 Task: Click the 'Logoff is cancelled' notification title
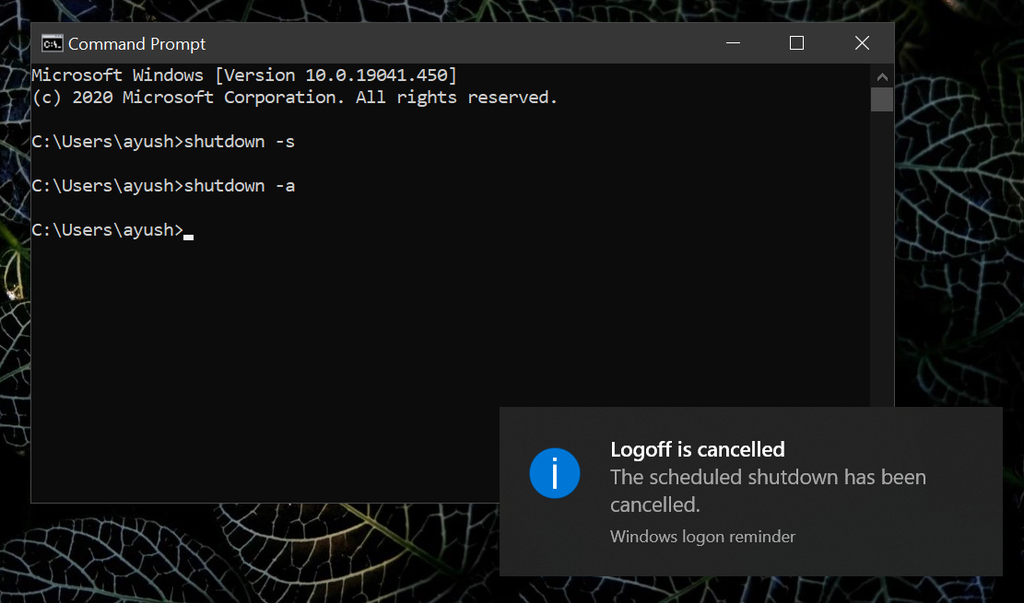click(x=697, y=449)
